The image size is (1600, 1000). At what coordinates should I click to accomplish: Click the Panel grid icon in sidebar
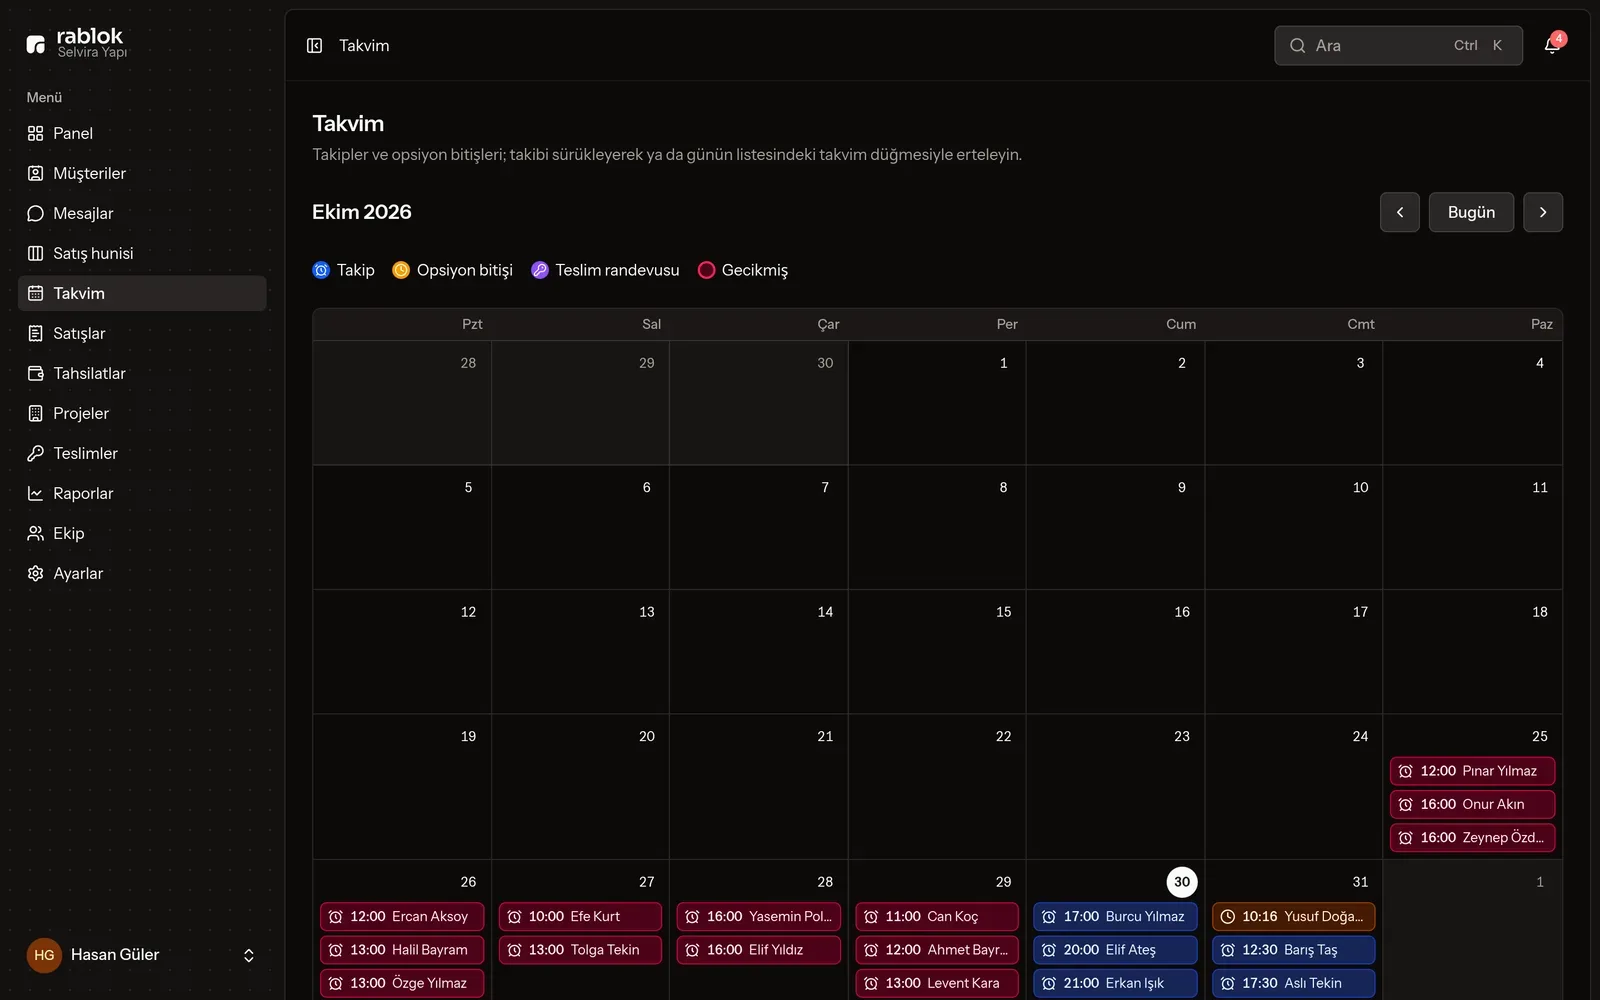pos(36,133)
